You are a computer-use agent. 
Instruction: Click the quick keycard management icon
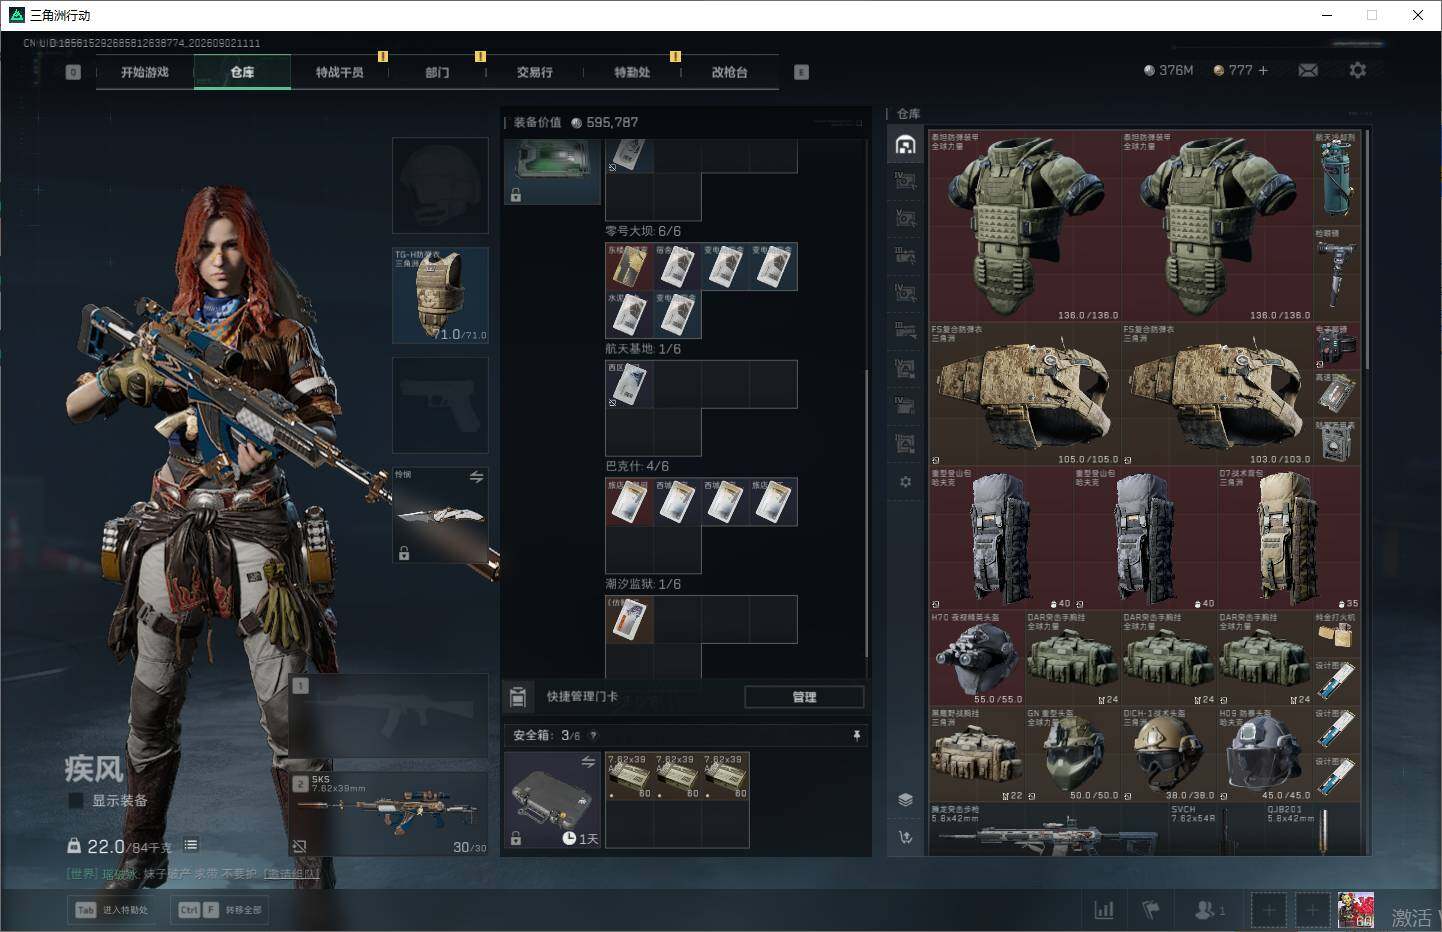tap(518, 696)
